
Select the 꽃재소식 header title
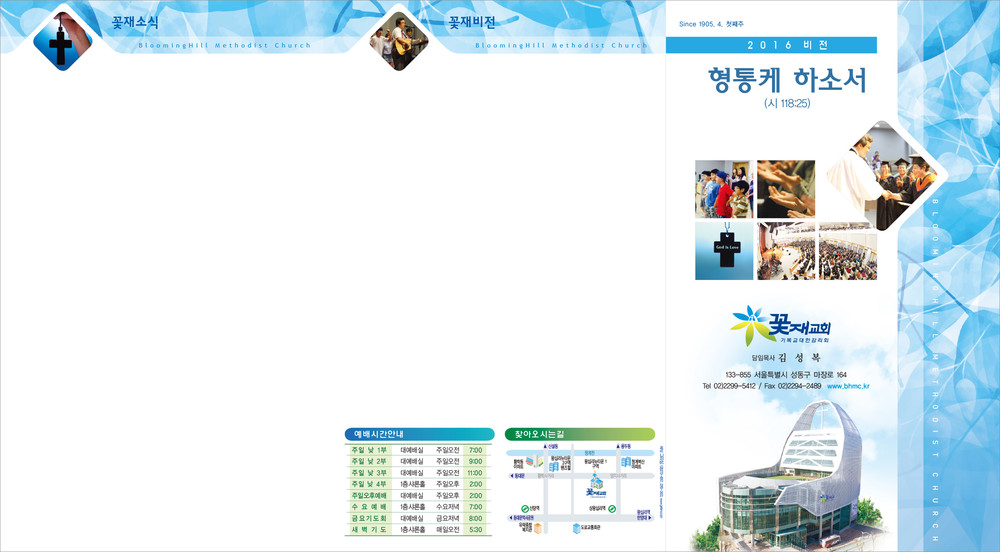[135, 22]
